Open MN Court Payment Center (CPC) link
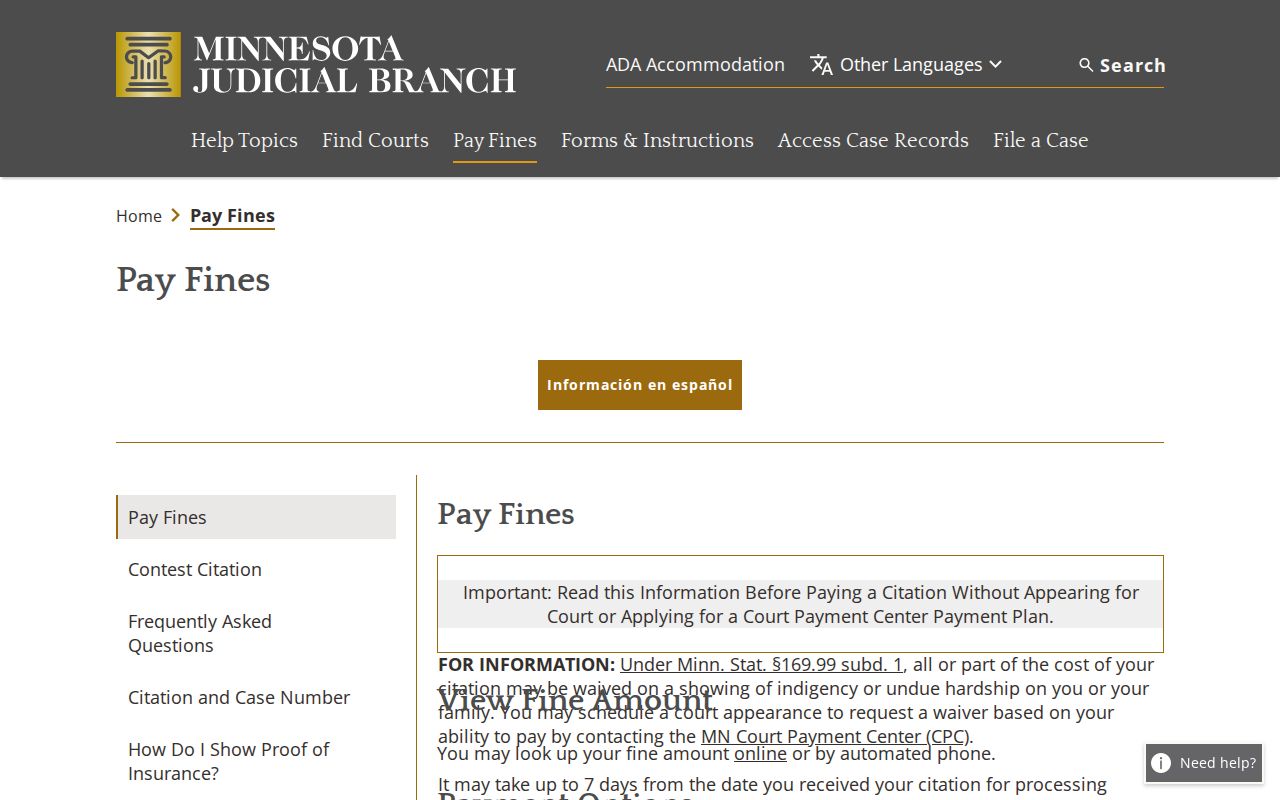Image resolution: width=1280 pixels, height=800 pixels. [x=835, y=736]
